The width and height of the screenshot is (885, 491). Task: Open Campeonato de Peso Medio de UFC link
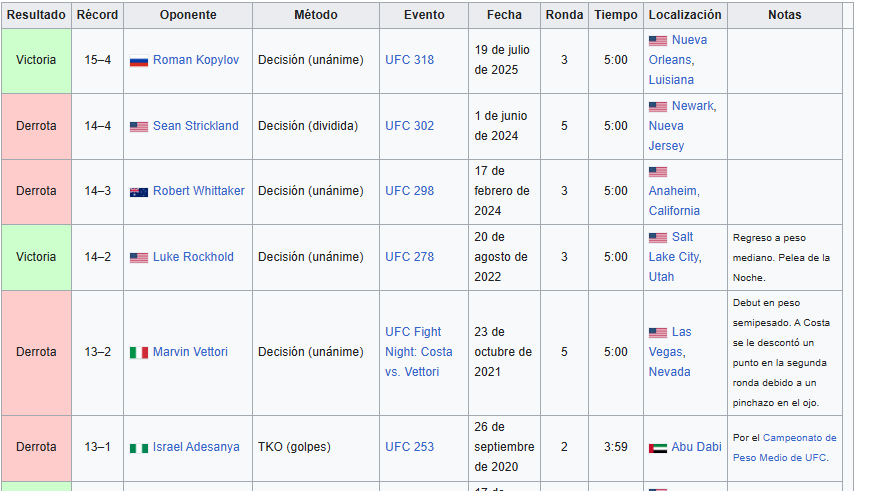click(785, 448)
